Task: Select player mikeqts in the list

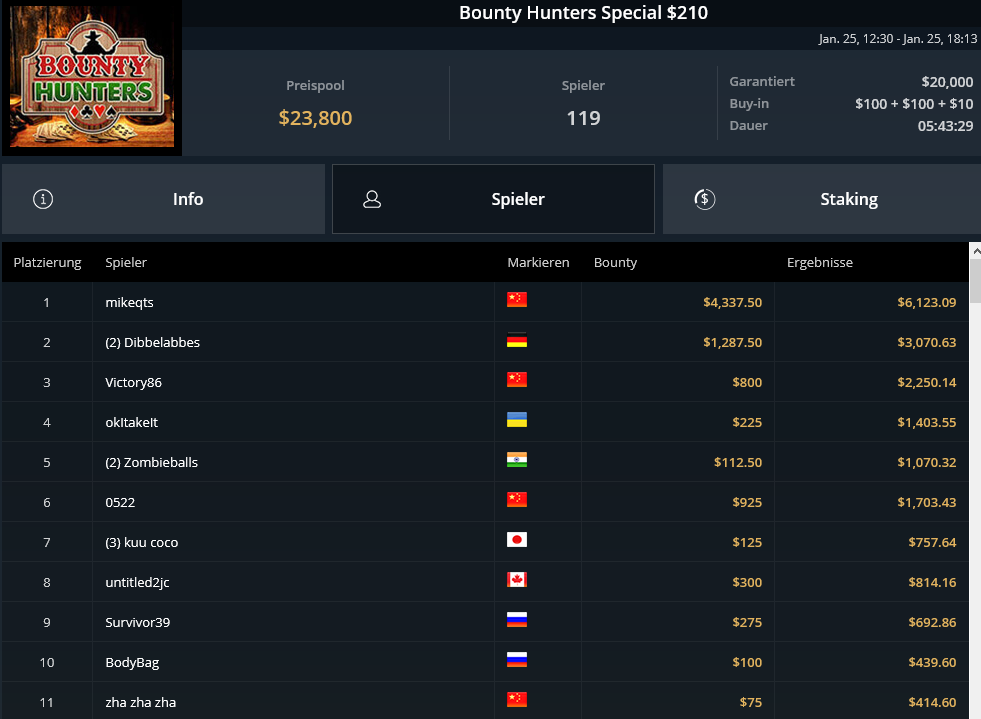Action: click(x=129, y=302)
